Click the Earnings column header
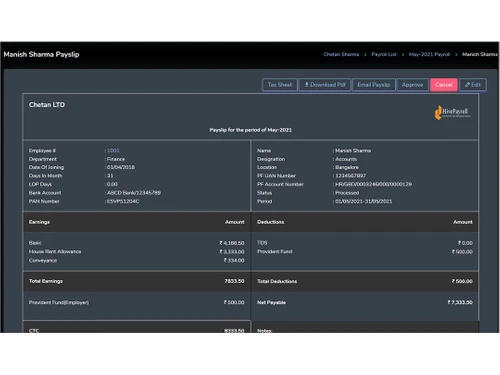The height and width of the screenshot is (375, 500). pos(39,222)
